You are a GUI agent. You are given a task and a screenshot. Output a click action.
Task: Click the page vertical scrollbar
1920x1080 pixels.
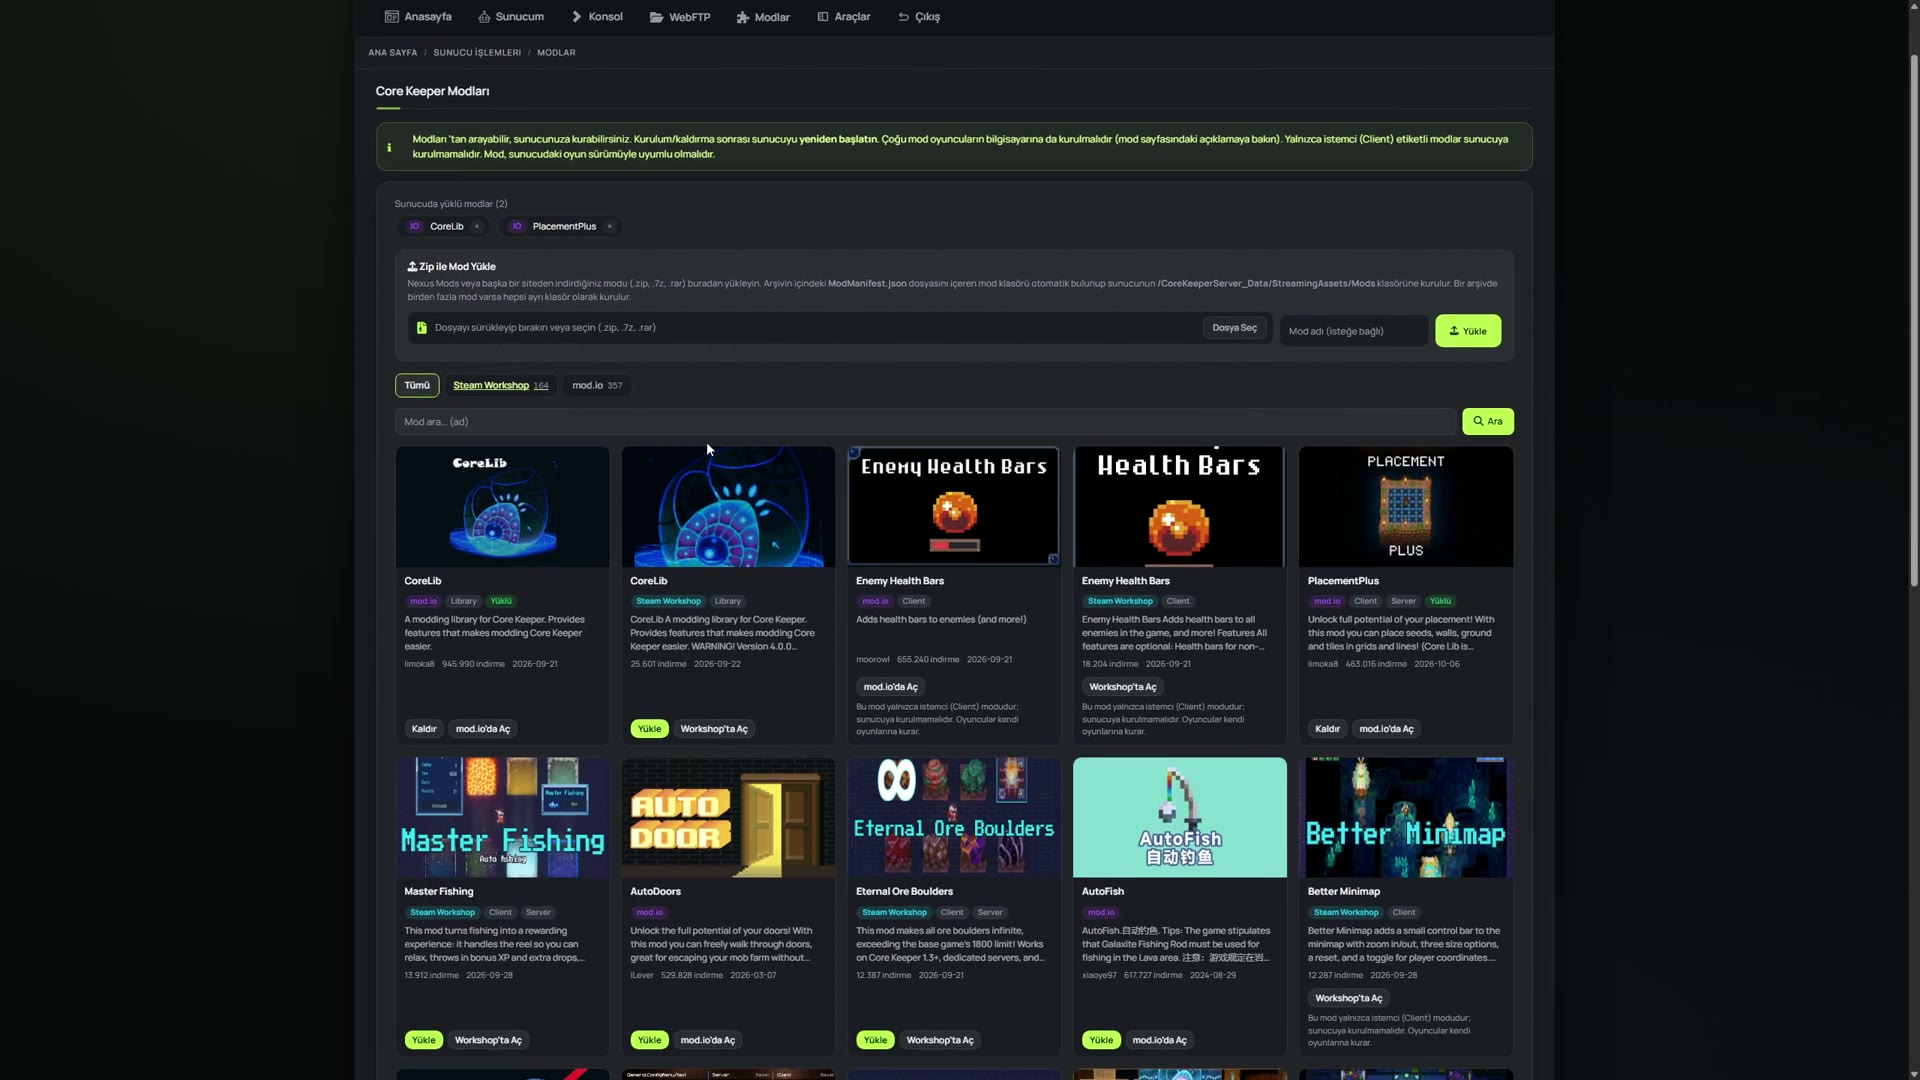point(1914,320)
